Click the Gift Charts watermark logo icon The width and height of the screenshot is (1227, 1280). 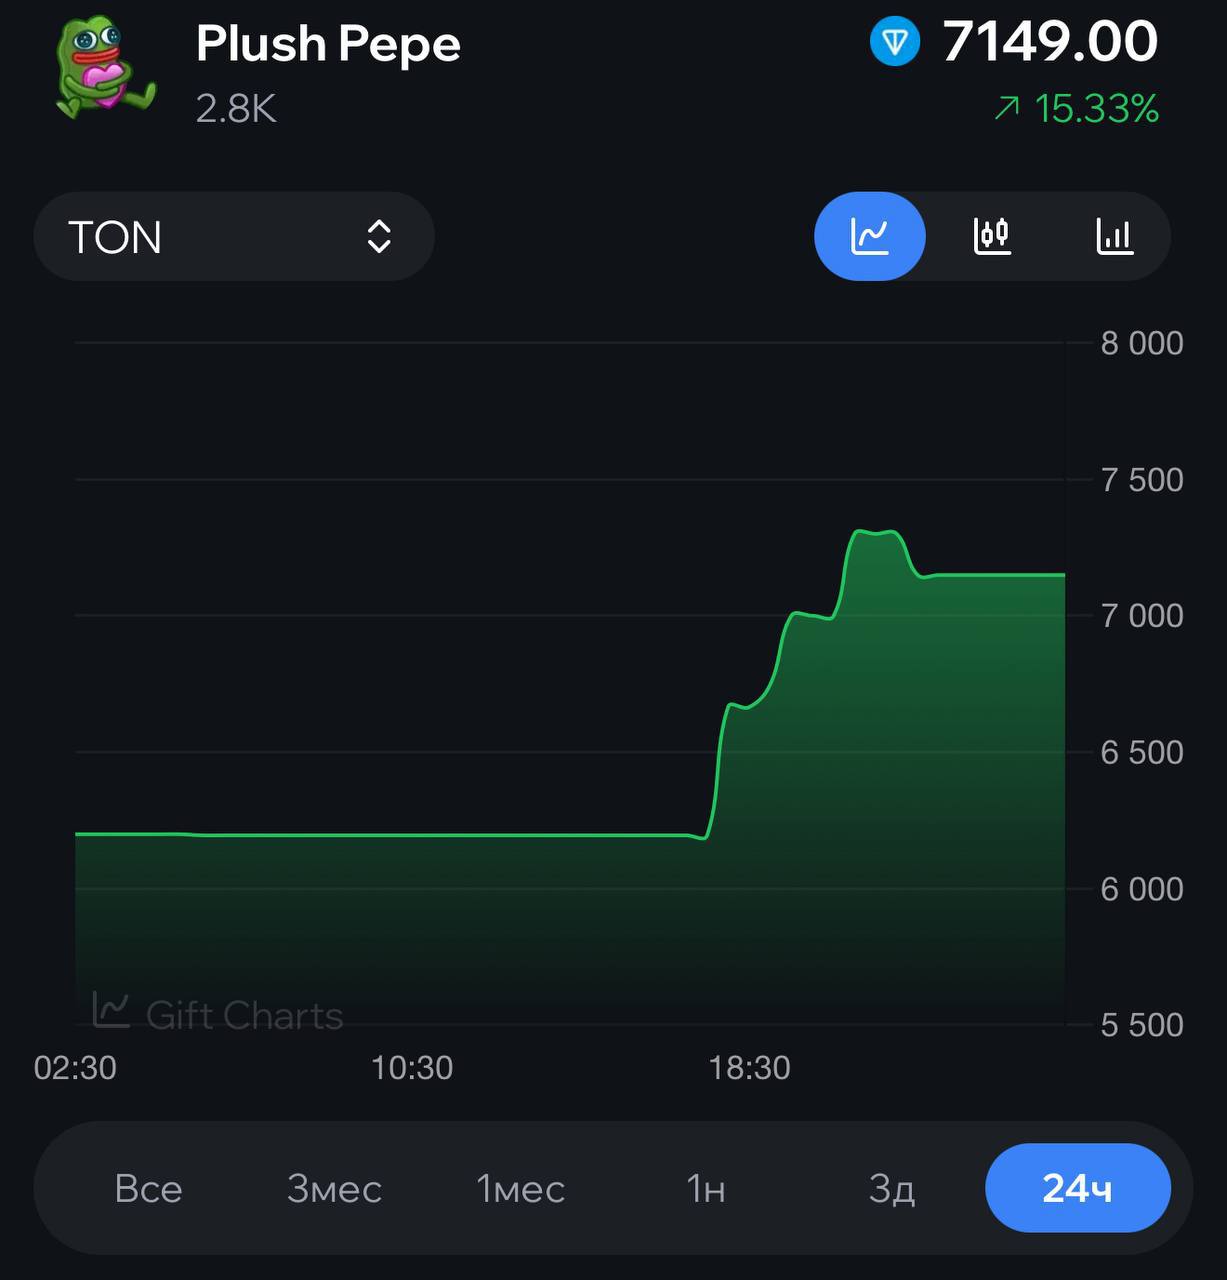pyautogui.click(x=111, y=1010)
